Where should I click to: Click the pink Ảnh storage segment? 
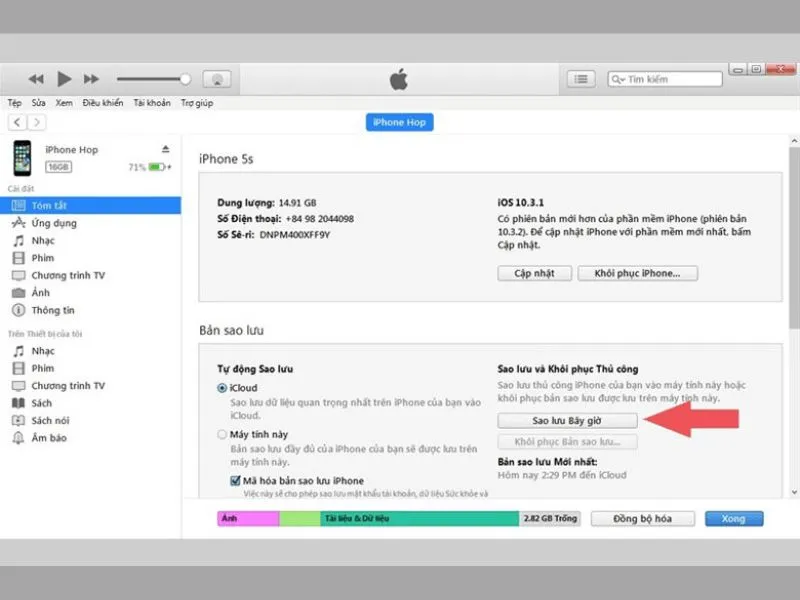[248, 518]
